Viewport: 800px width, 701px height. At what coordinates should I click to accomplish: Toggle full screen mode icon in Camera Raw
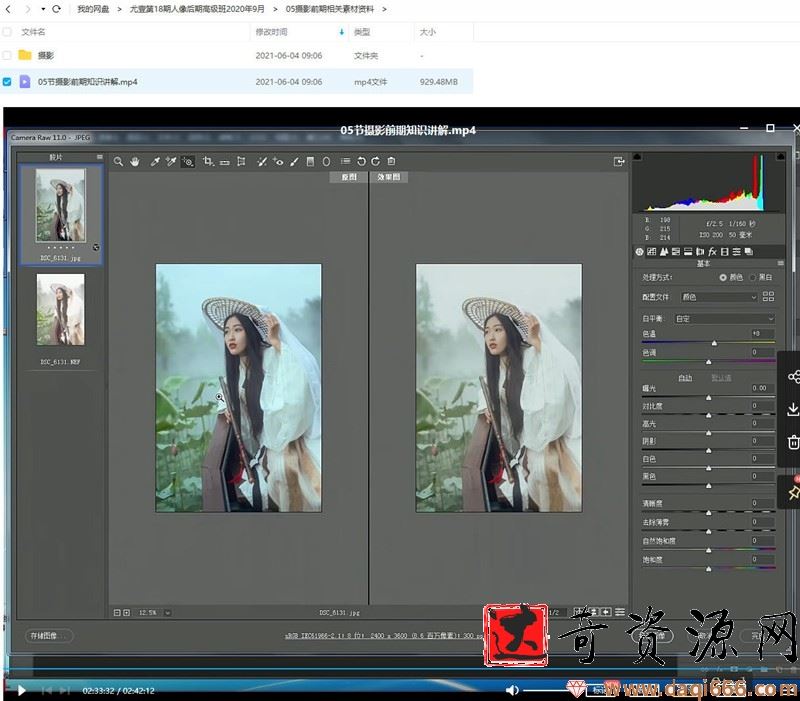tap(619, 162)
